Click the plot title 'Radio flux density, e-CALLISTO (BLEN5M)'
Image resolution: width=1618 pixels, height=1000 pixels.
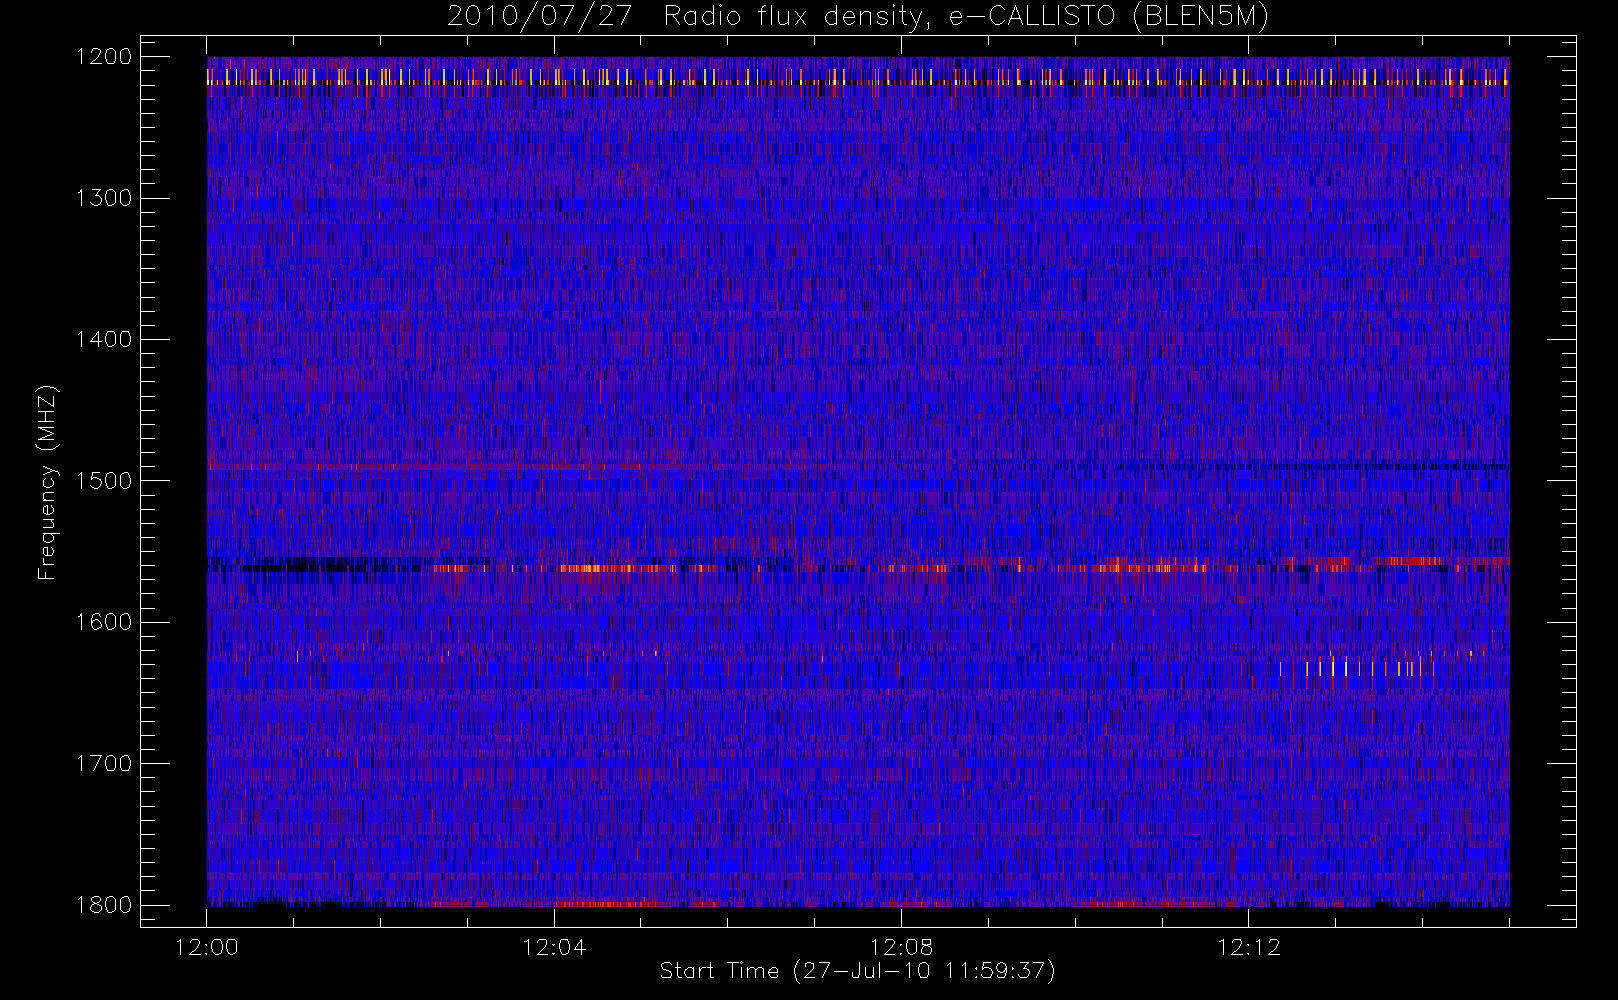[966, 17]
